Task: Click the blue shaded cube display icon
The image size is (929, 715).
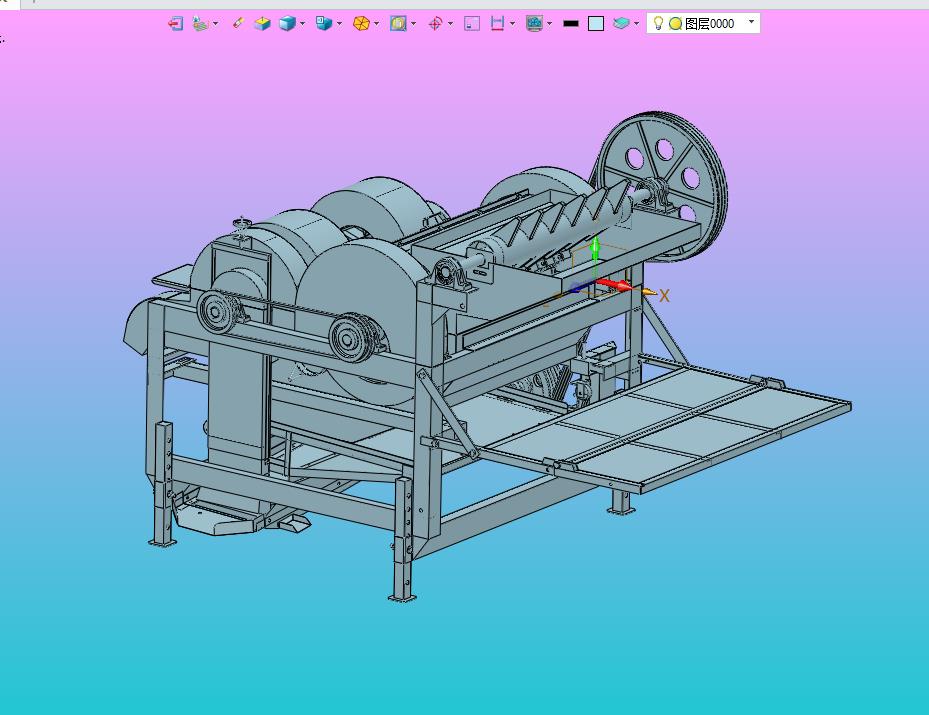Action: tap(287, 23)
